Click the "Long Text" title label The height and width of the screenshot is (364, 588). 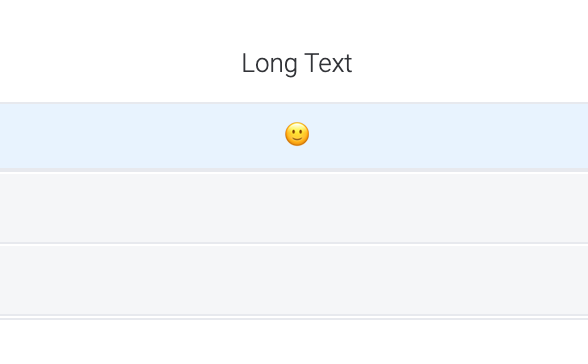[x=297, y=63]
